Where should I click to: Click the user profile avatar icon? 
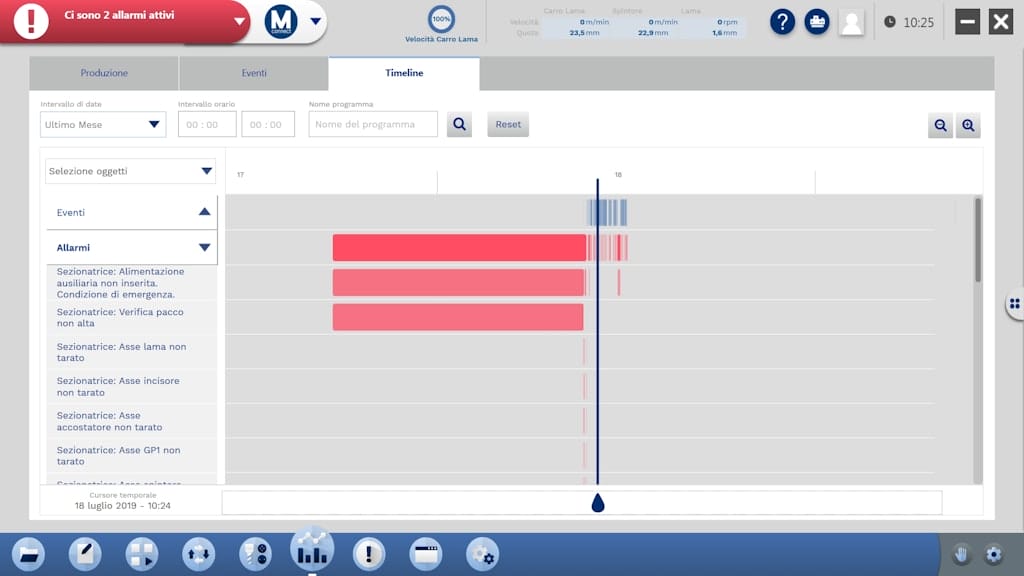pos(851,22)
